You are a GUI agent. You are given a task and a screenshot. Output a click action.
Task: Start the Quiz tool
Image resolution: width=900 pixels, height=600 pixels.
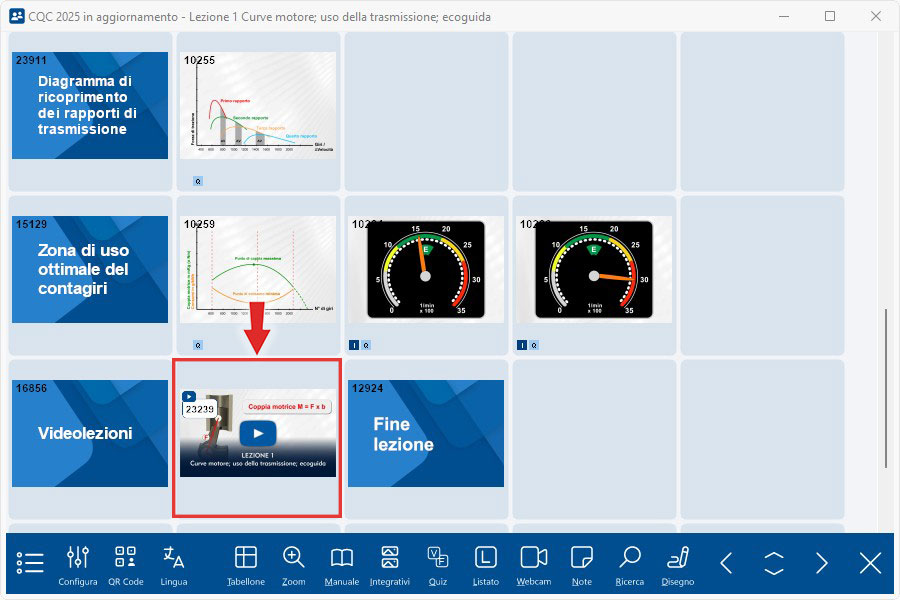[x=437, y=563]
